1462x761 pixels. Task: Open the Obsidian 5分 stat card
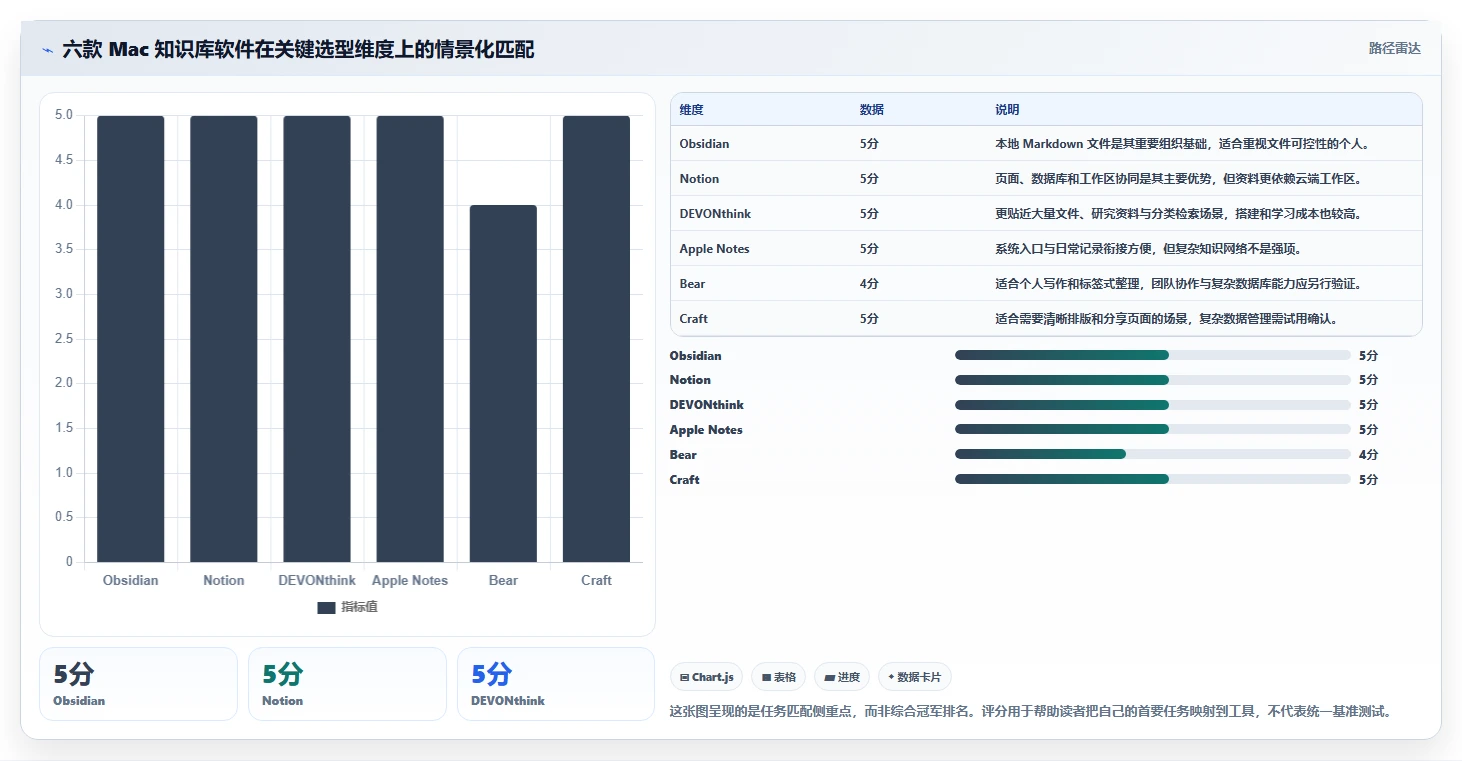coord(138,684)
